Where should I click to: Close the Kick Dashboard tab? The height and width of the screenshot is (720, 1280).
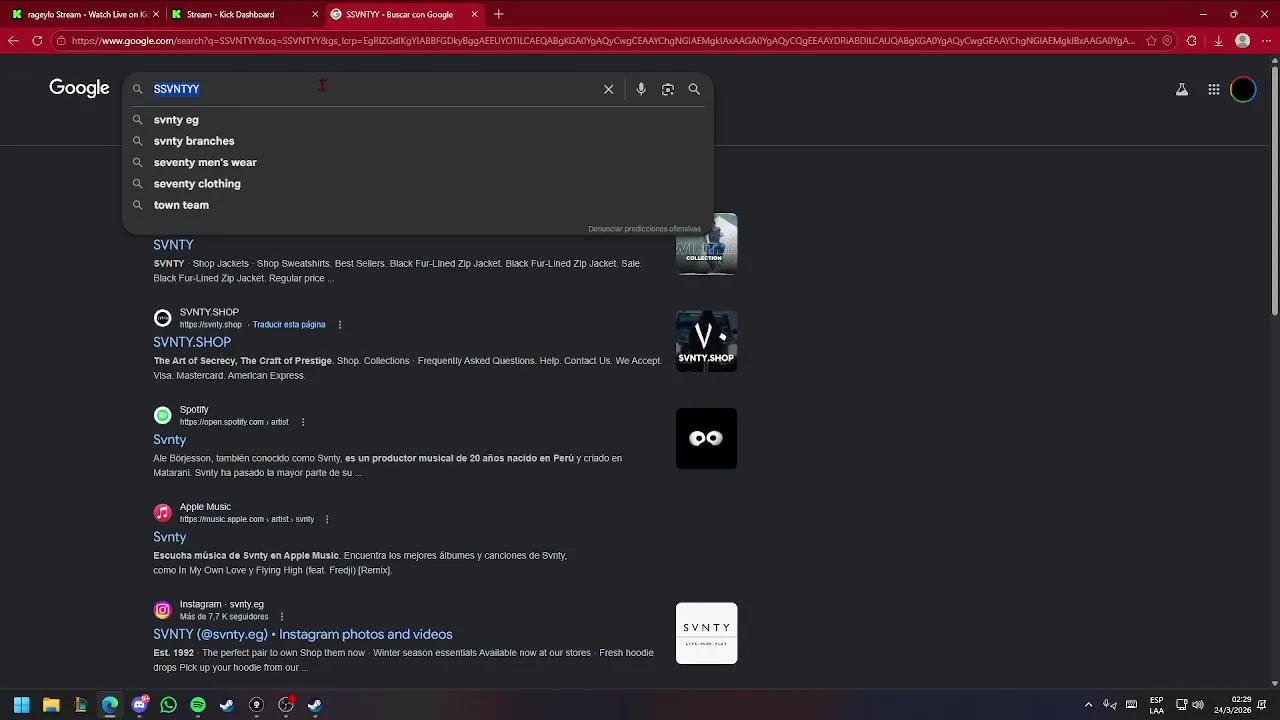(316, 14)
